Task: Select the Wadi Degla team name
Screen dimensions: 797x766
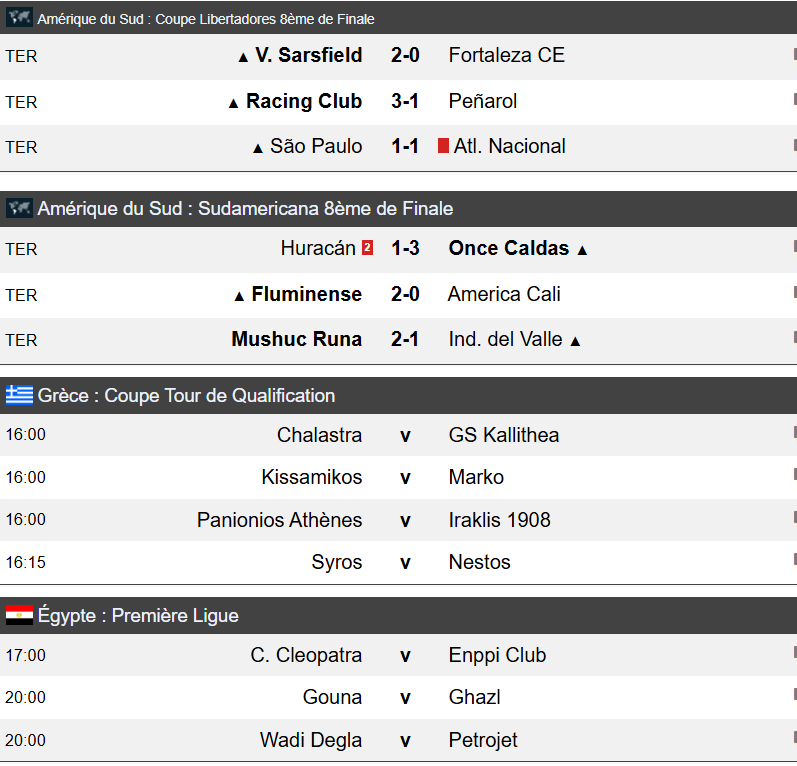Action: tap(311, 741)
